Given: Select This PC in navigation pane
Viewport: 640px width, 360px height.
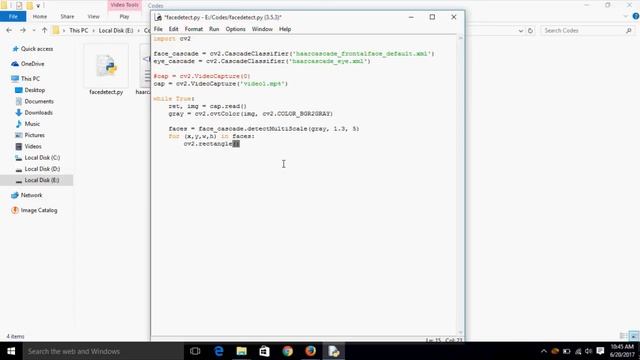Looking at the screenshot, I should tap(30, 78).
